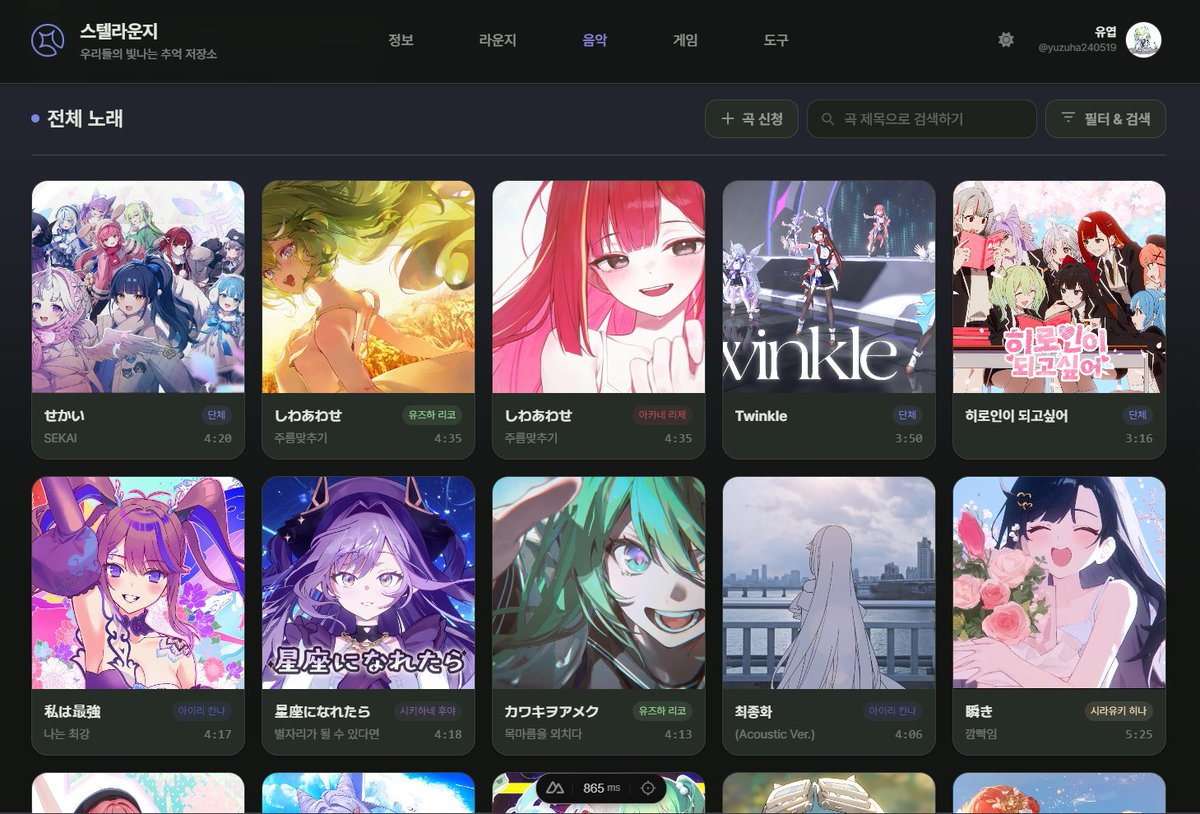
Task: Click 아이리 칸나 tag on 私は最強
Action: coord(202,711)
